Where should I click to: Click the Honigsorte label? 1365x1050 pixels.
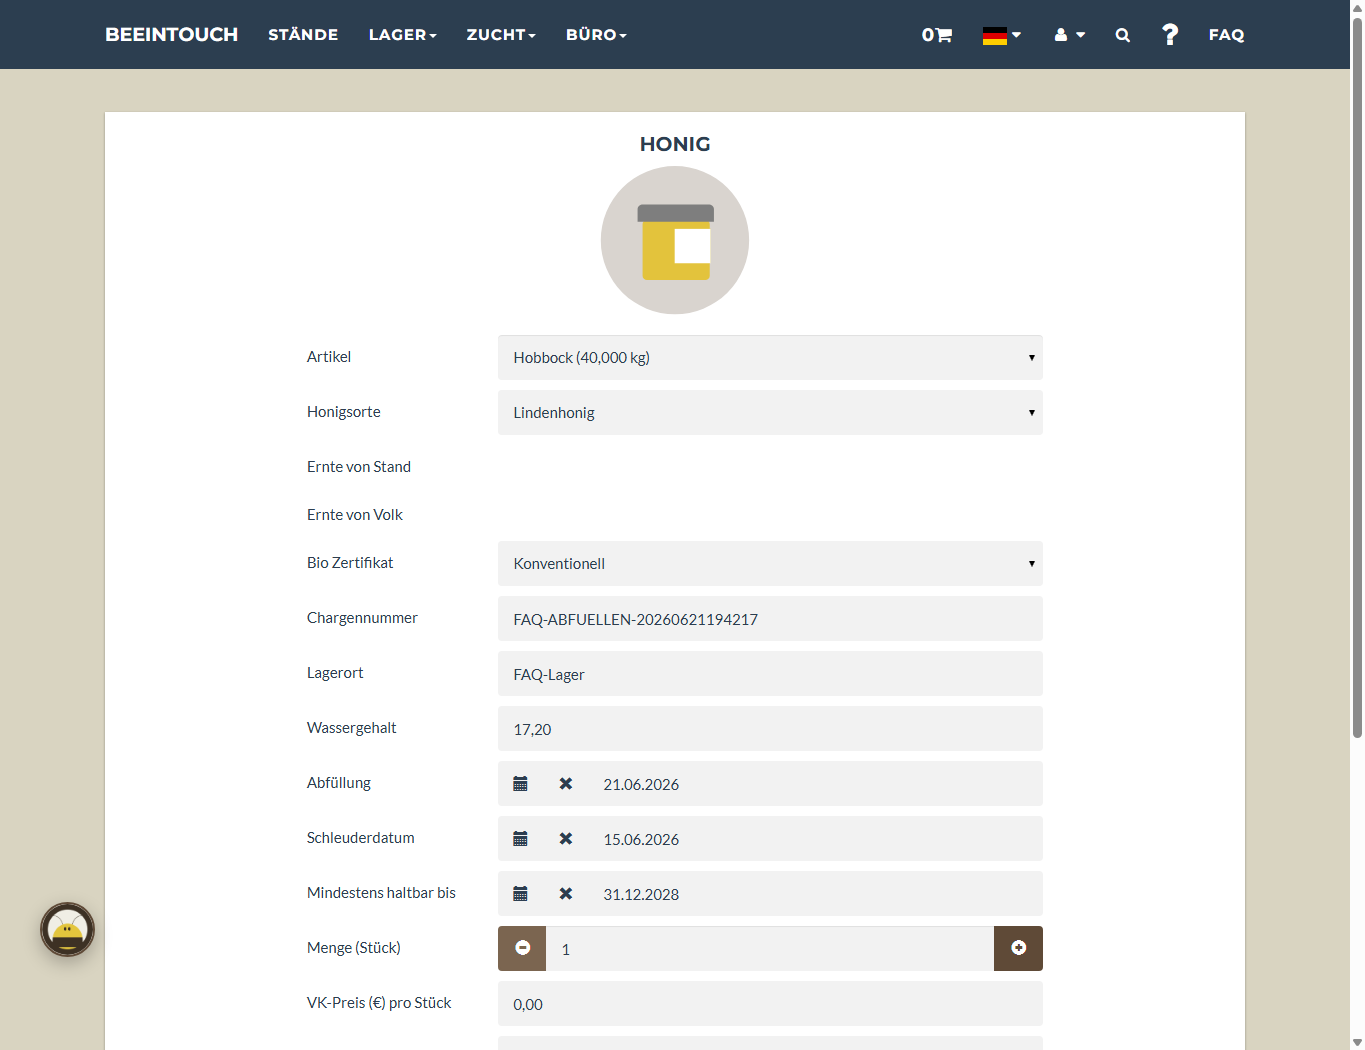click(344, 412)
